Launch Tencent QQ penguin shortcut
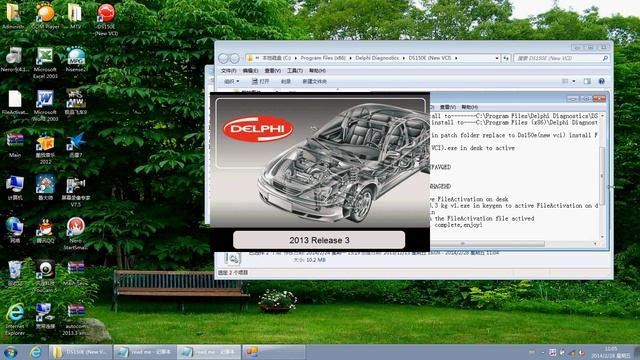This screenshot has height=360, width=640. [45, 231]
